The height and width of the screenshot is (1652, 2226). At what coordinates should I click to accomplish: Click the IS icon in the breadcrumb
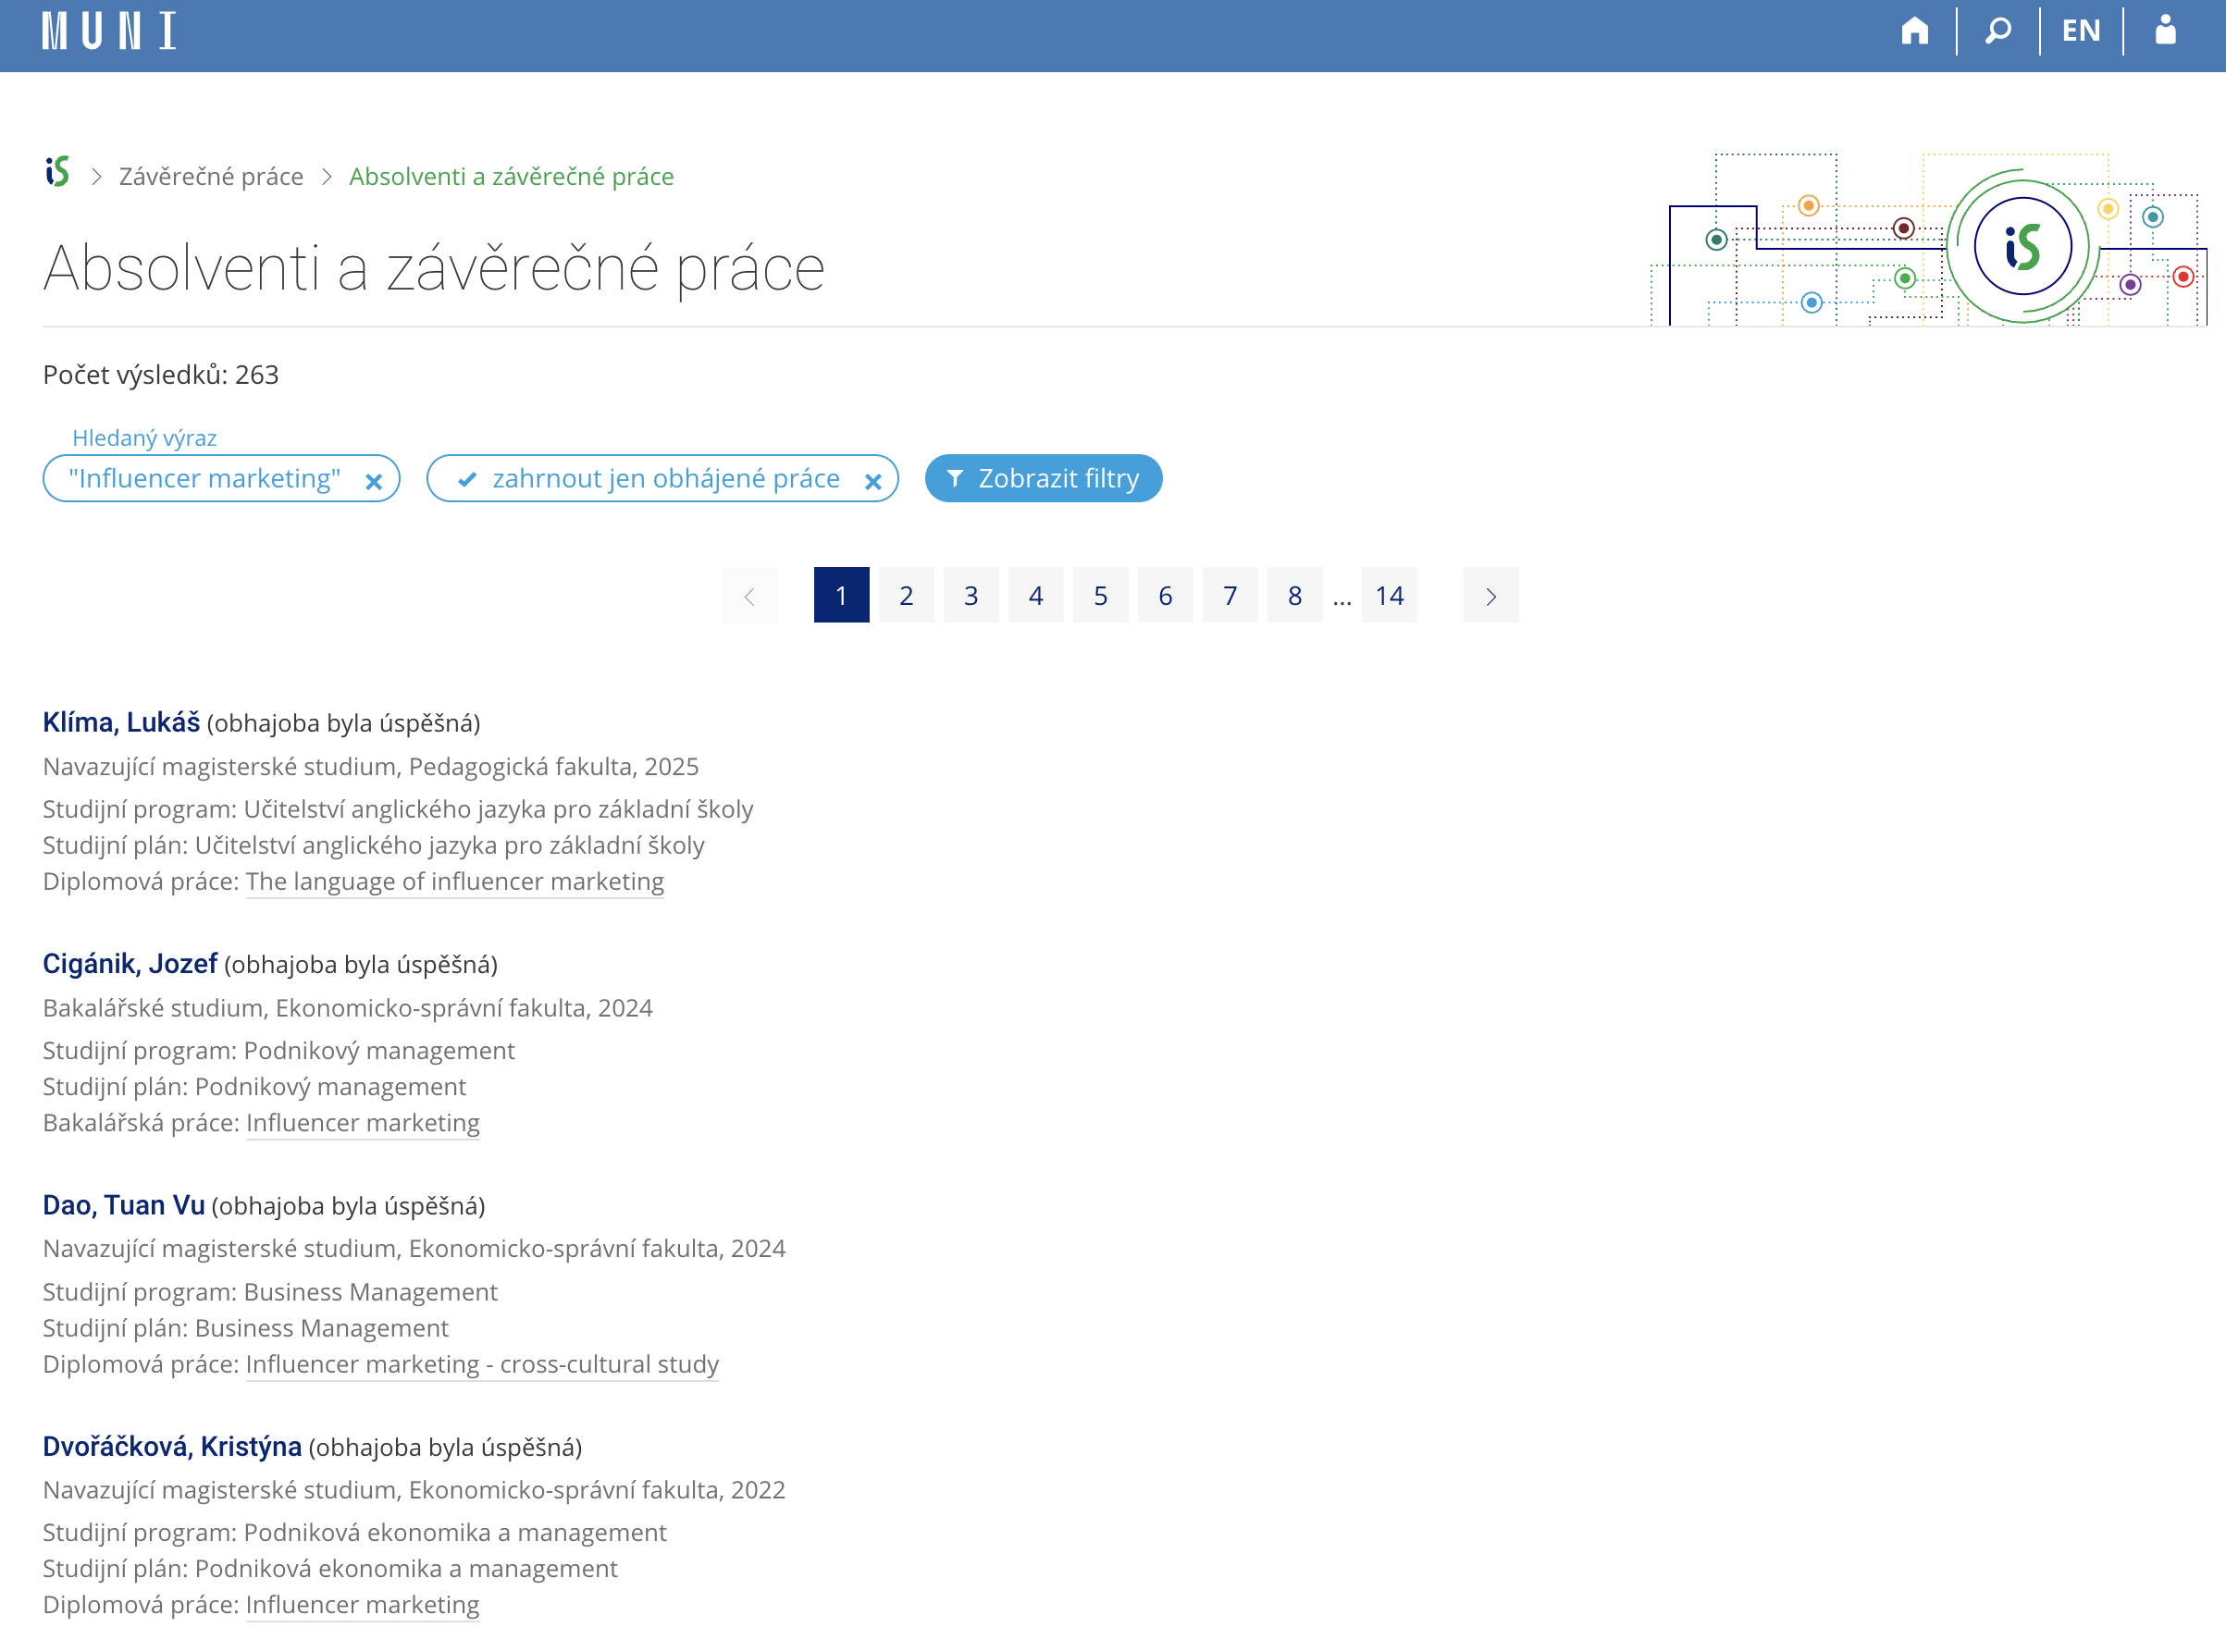pyautogui.click(x=57, y=173)
